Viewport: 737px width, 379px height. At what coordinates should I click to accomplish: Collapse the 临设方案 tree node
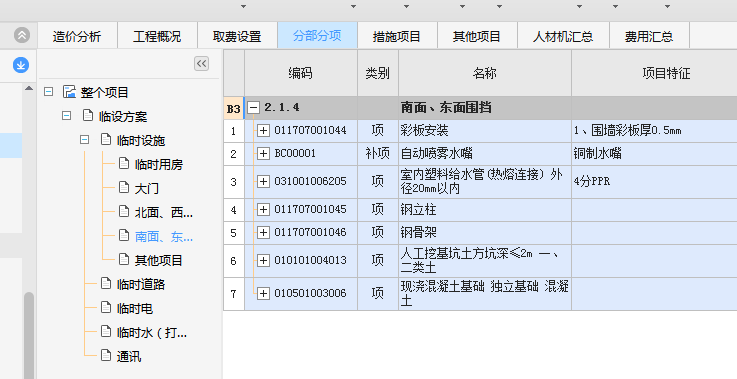66,116
